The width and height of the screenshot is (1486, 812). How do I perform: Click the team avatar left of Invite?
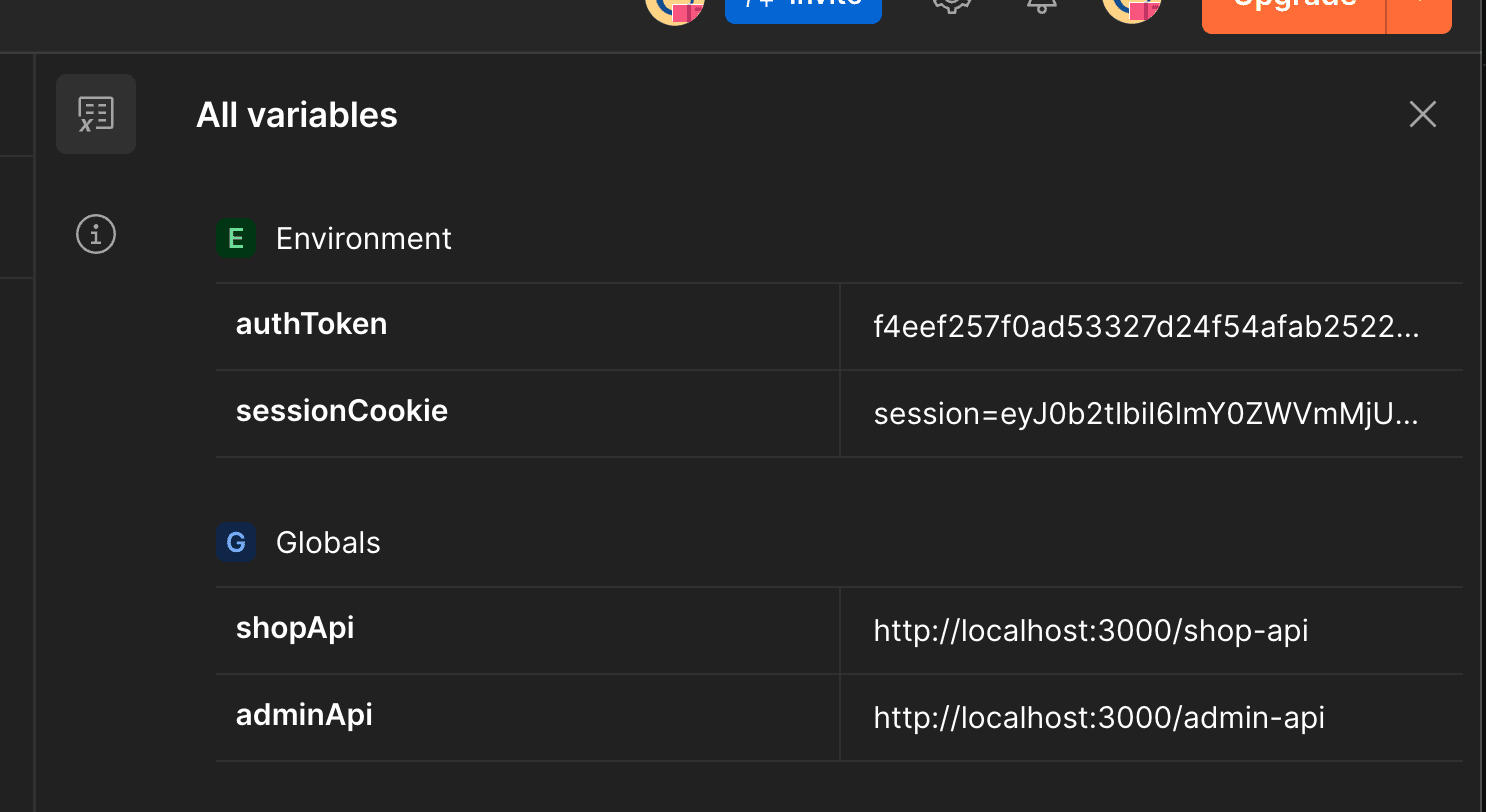tap(675, 8)
